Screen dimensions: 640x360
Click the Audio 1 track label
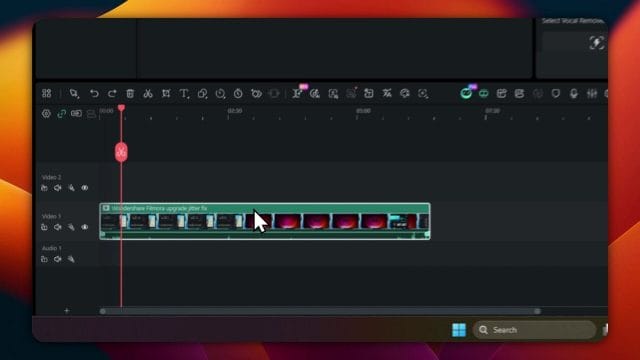coord(51,248)
